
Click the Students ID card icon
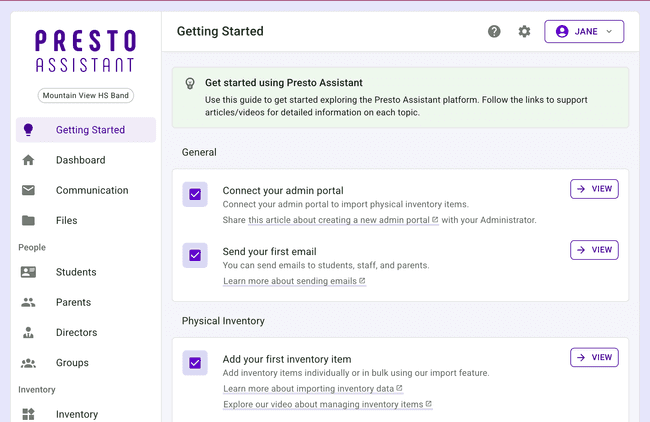click(x=28, y=272)
